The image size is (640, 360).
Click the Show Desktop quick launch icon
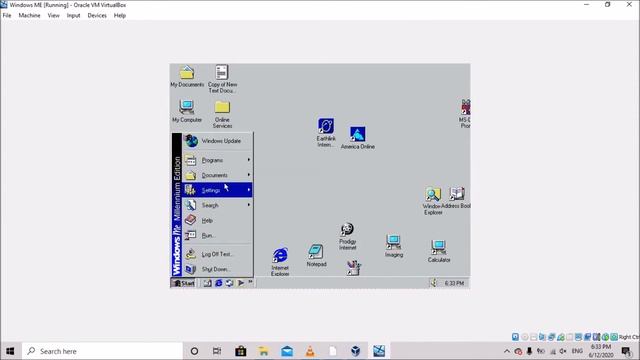207,283
